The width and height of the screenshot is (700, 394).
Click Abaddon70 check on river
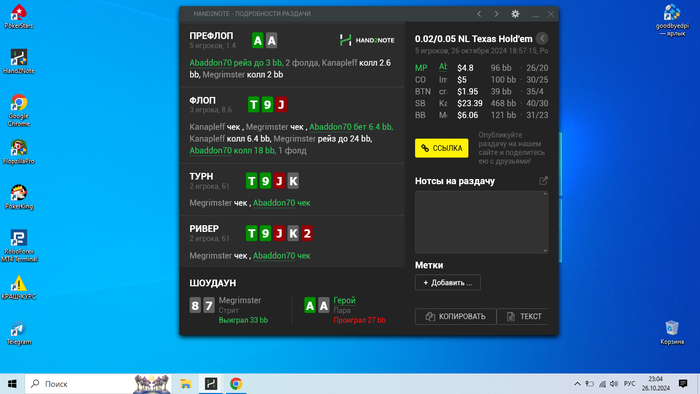click(x=282, y=256)
